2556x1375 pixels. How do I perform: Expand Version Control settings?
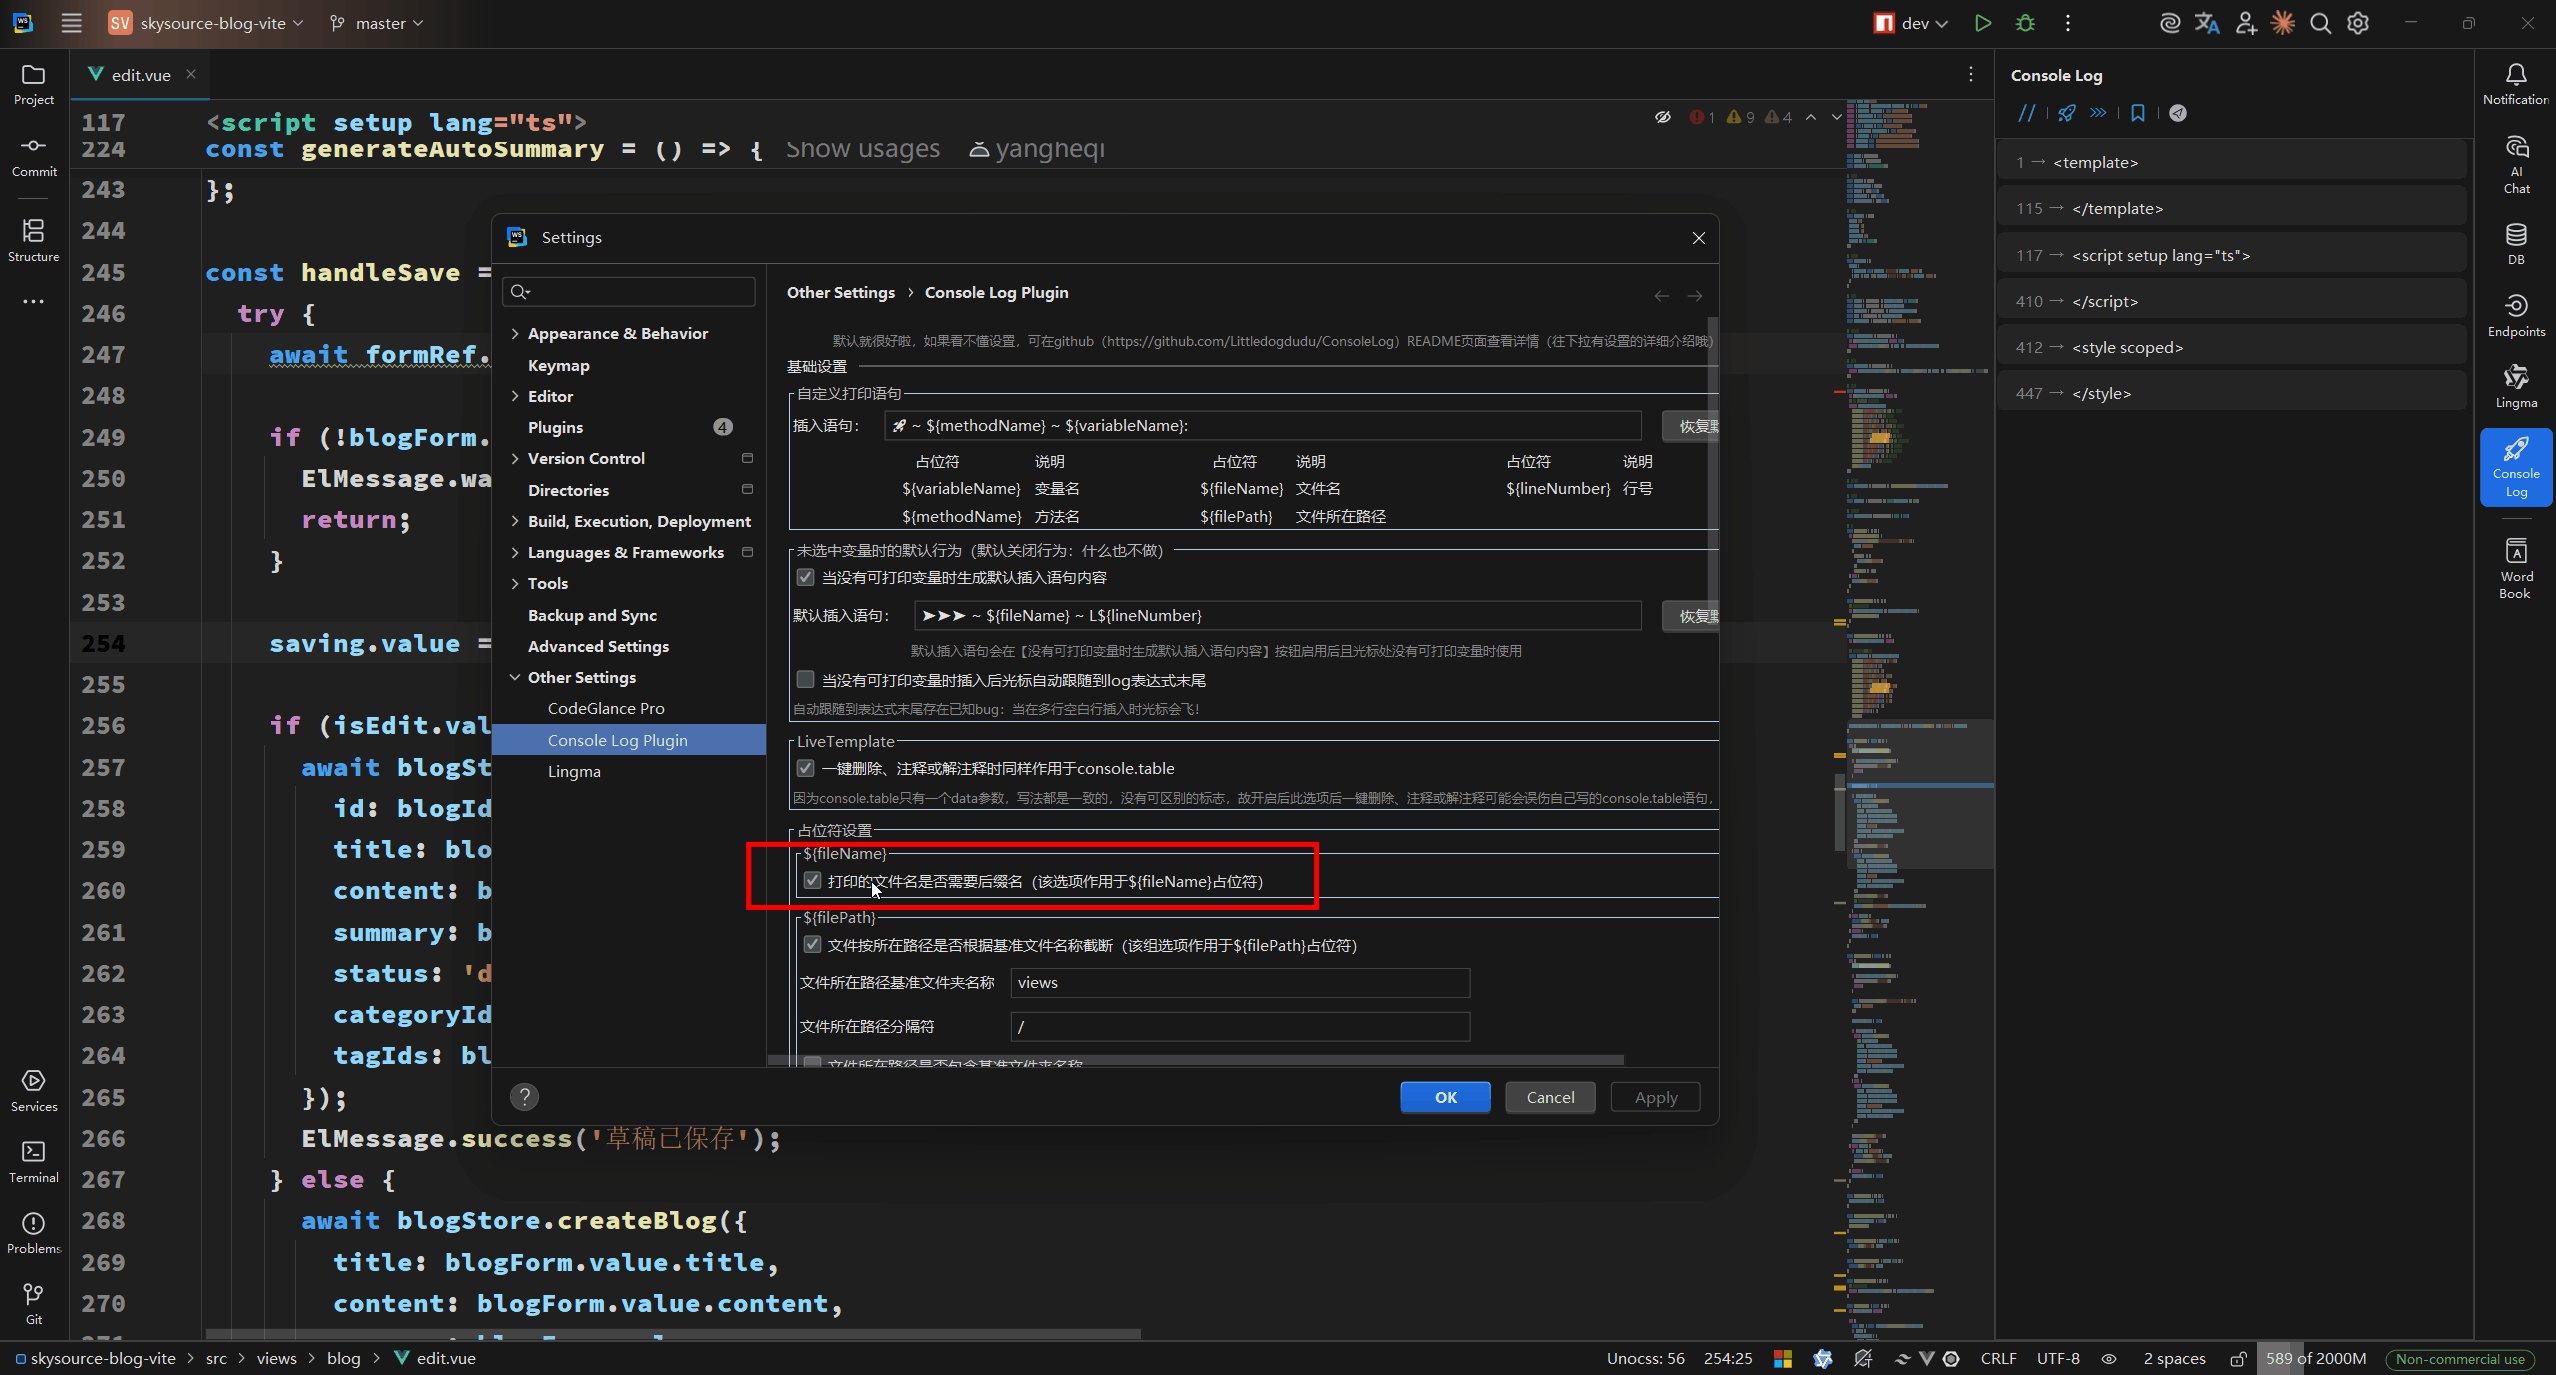pos(515,458)
